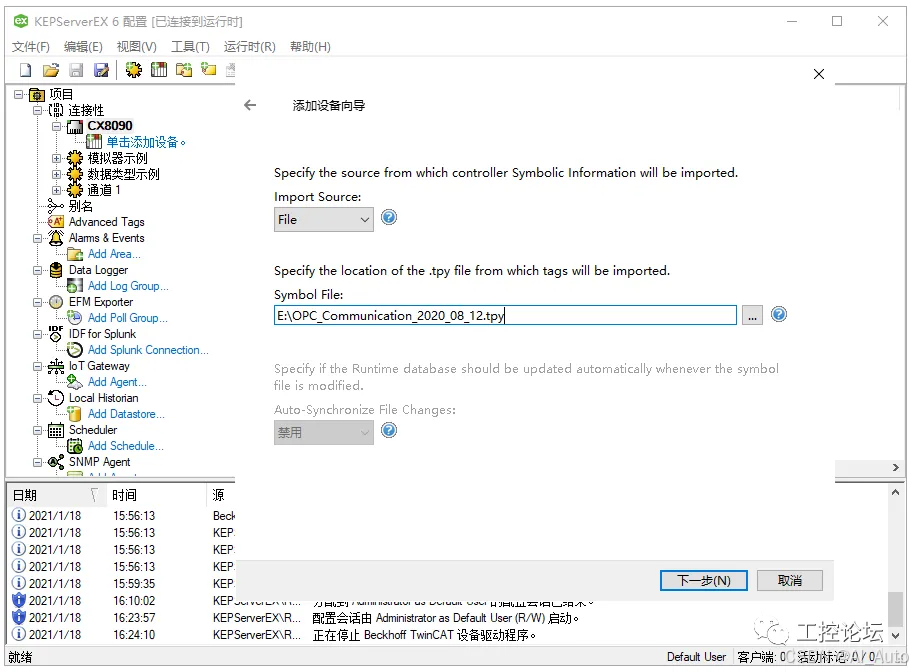Open the 编辑(E) menu
This screenshot has width=913, height=672.
(x=83, y=47)
